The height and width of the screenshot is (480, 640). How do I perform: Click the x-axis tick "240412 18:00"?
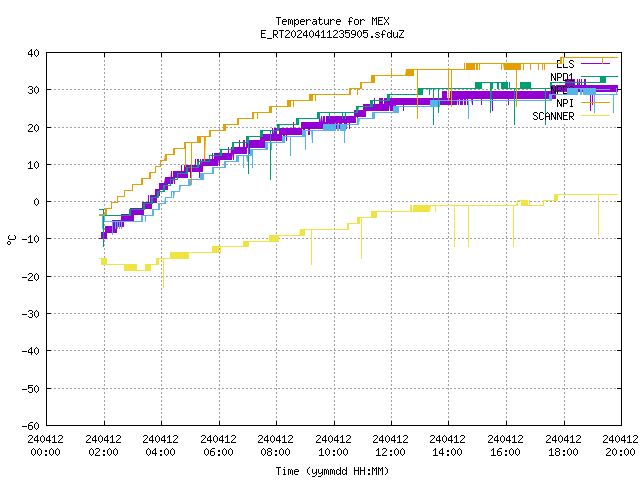pos(564,445)
